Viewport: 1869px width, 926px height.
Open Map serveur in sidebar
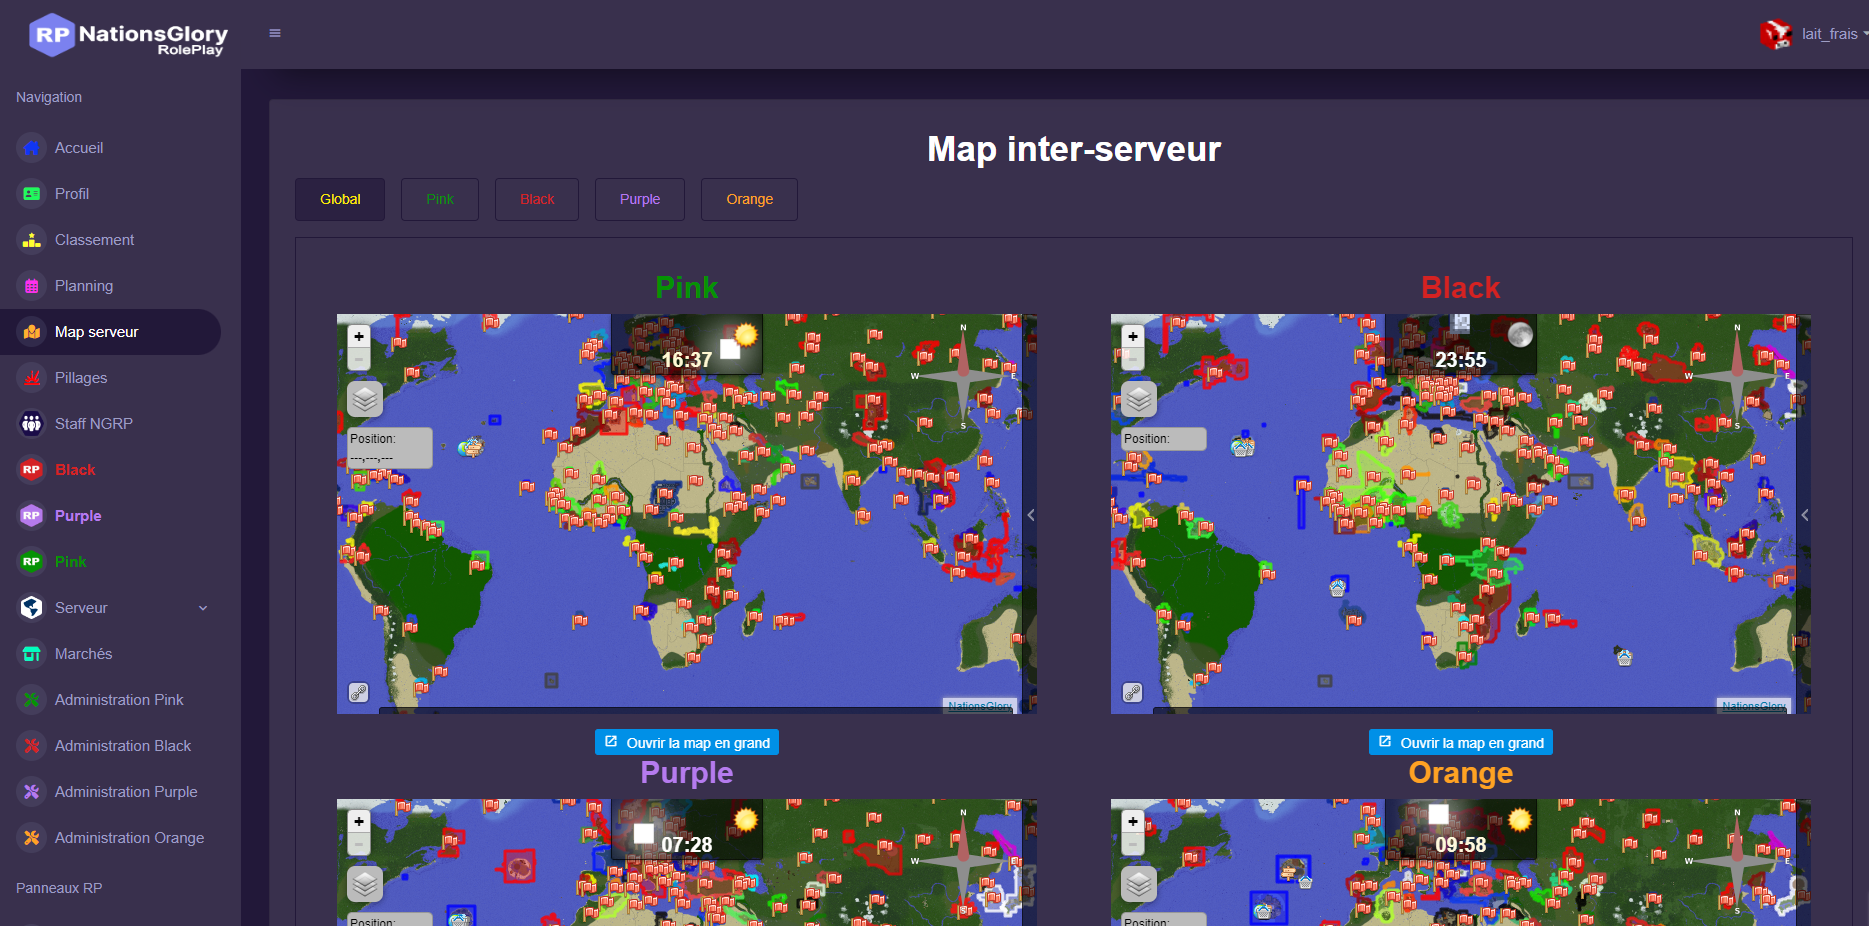(110, 332)
